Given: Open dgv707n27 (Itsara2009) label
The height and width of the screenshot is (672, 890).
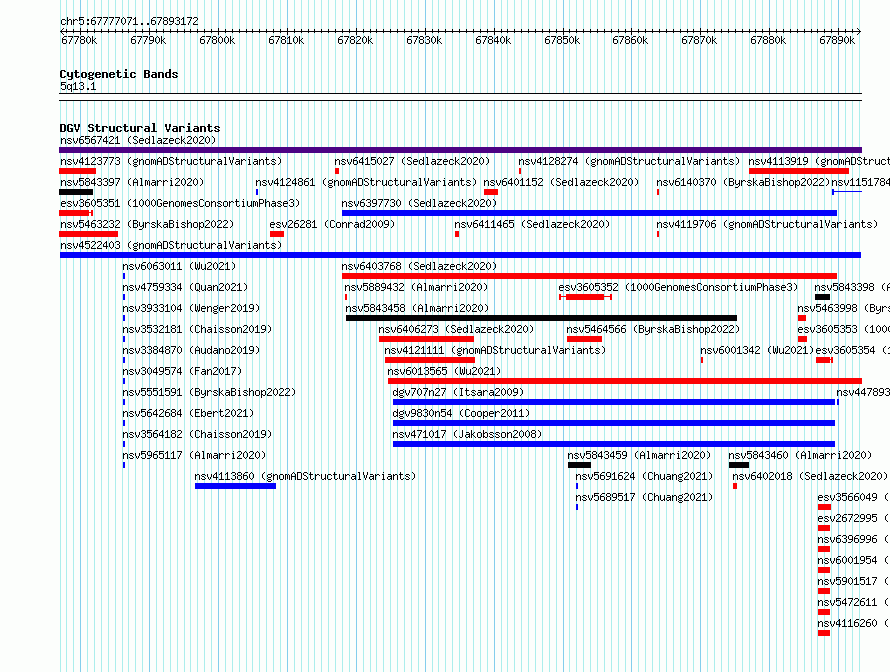Looking at the screenshot, I should click(458, 392).
